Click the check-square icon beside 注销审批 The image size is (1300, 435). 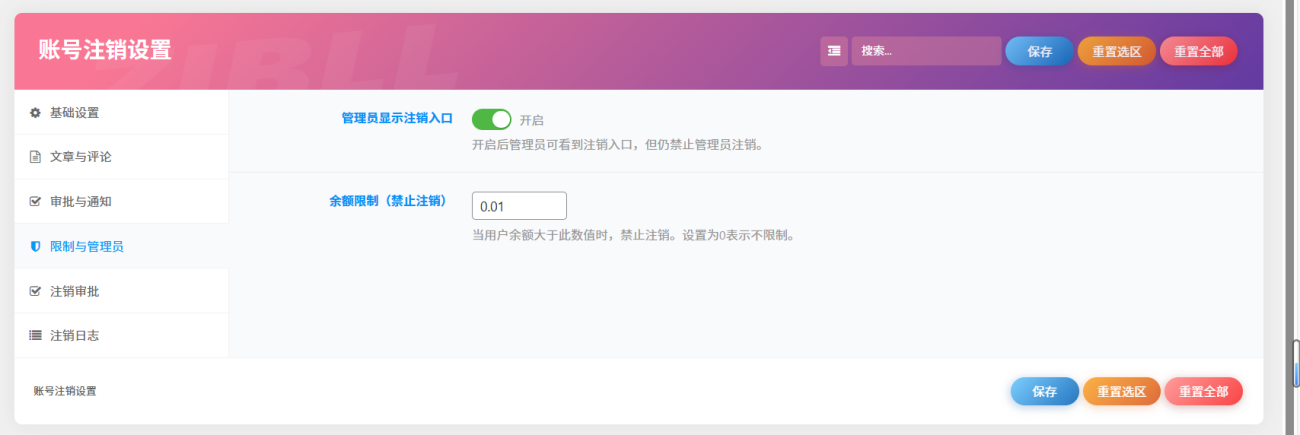click(35, 291)
